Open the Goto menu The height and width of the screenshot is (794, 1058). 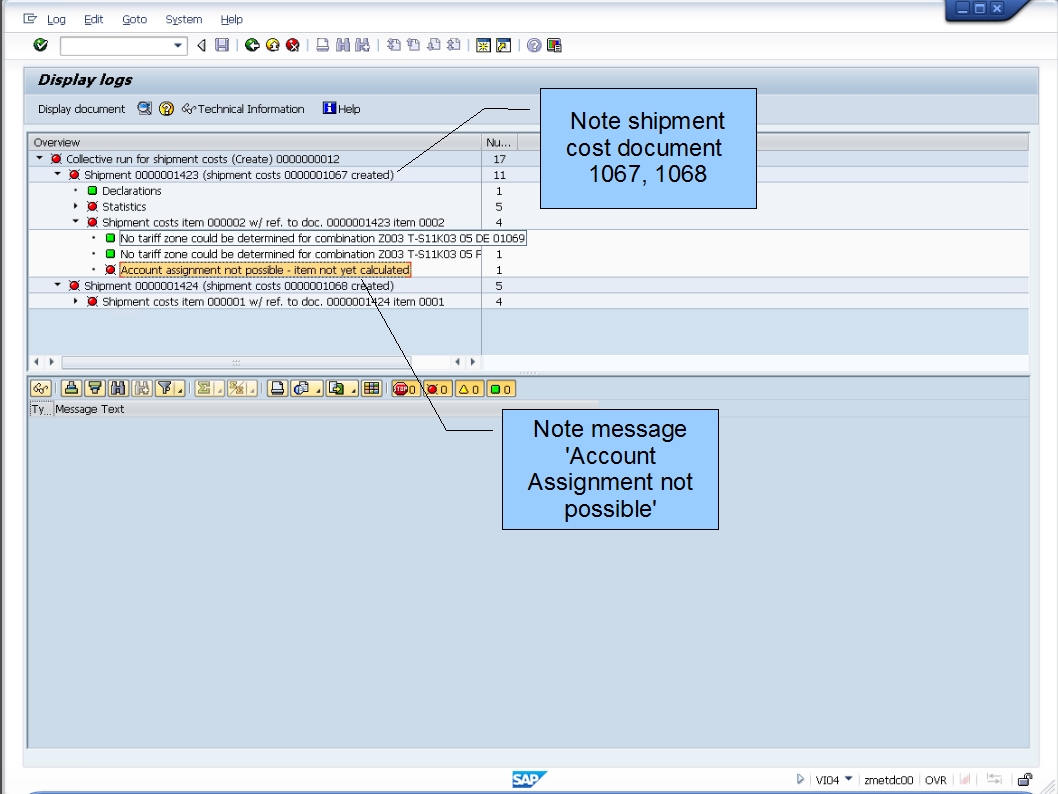click(x=134, y=19)
